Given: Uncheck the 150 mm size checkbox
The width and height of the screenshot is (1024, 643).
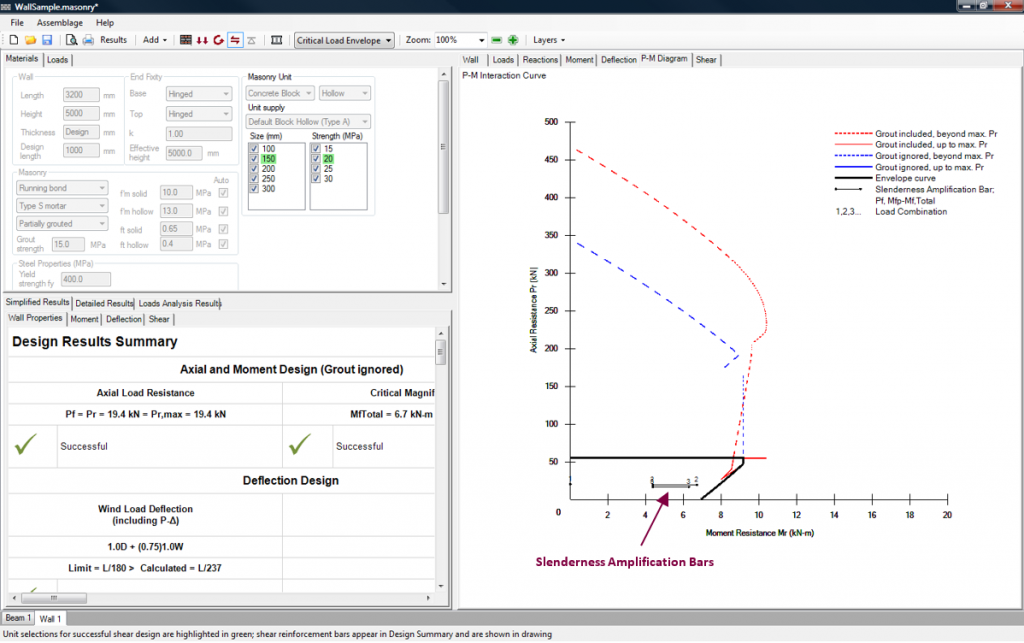Looking at the screenshot, I should click(254, 159).
